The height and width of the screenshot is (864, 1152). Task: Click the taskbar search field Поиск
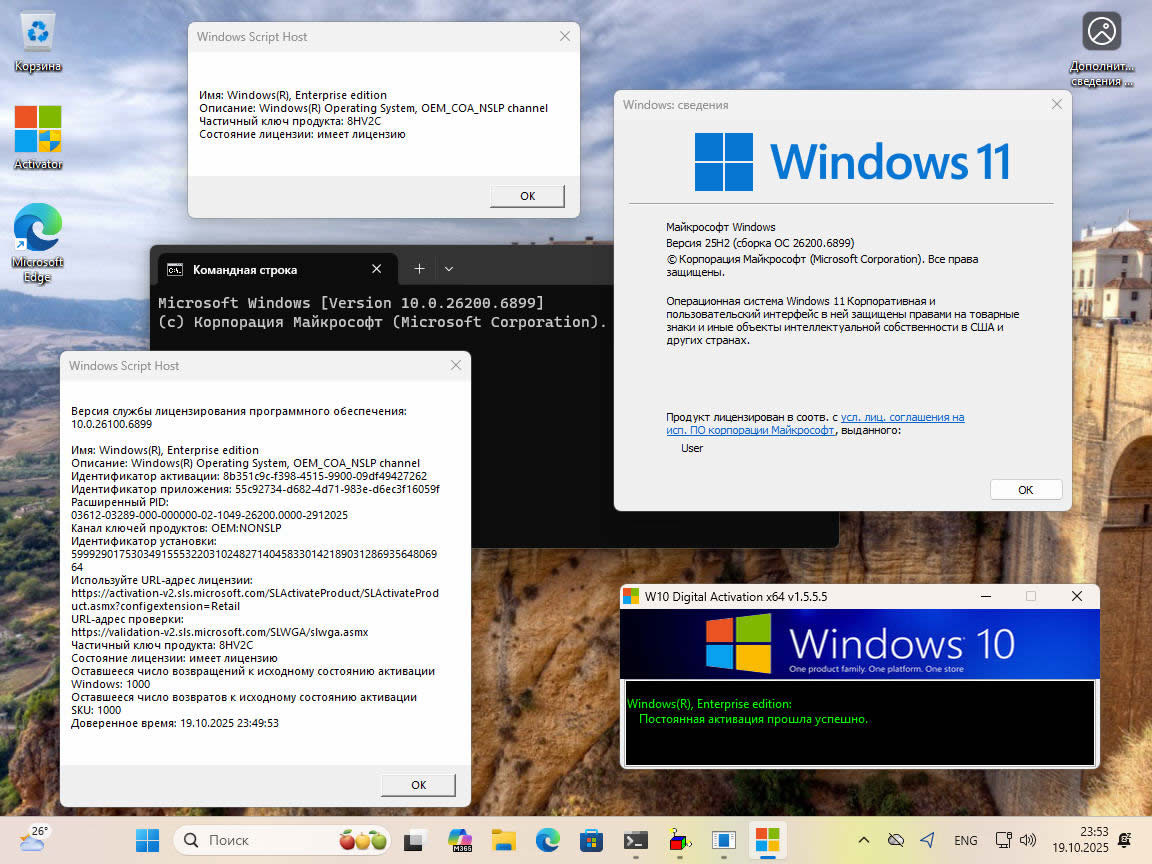(x=282, y=840)
